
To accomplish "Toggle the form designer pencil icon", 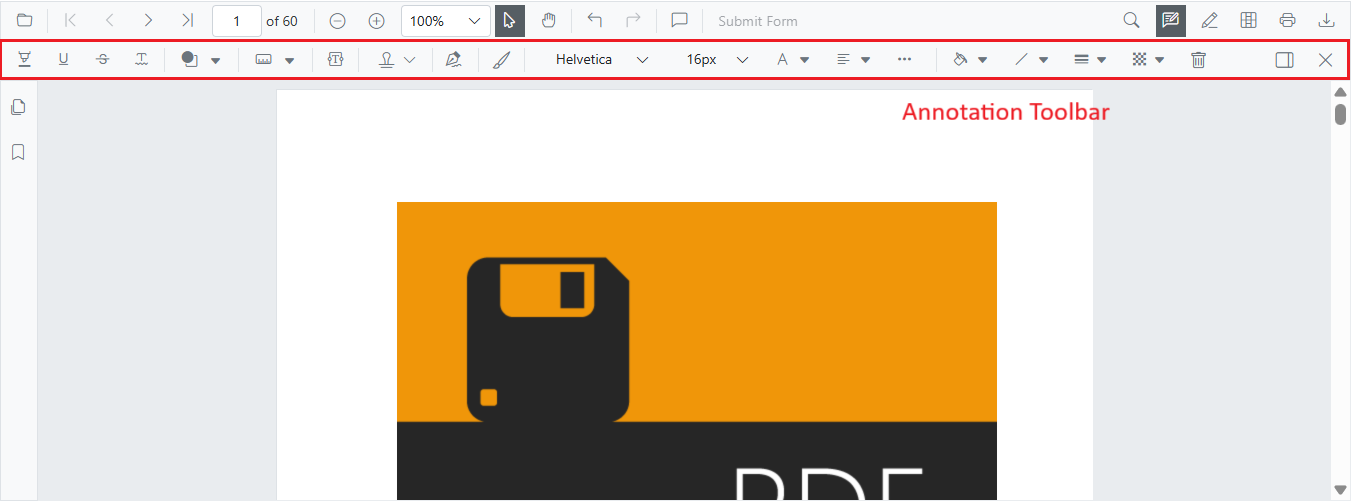I will pyautogui.click(x=1209, y=20).
